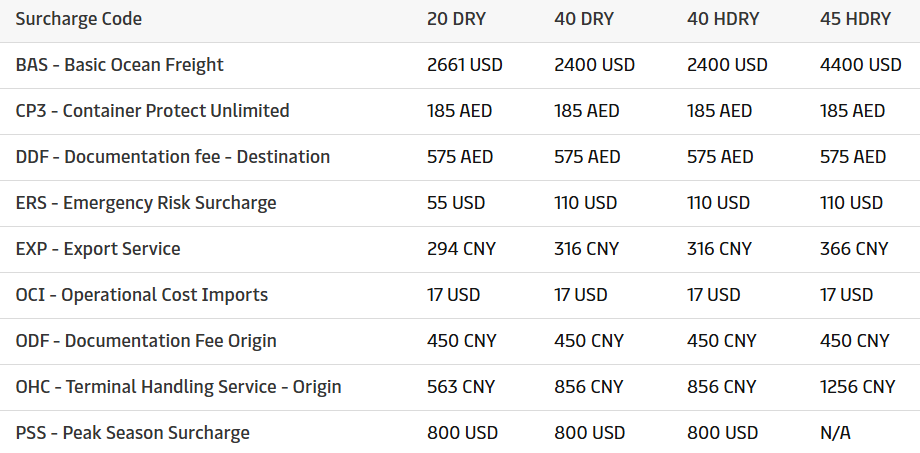Select the 4400 USD freight value

[x=860, y=65]
